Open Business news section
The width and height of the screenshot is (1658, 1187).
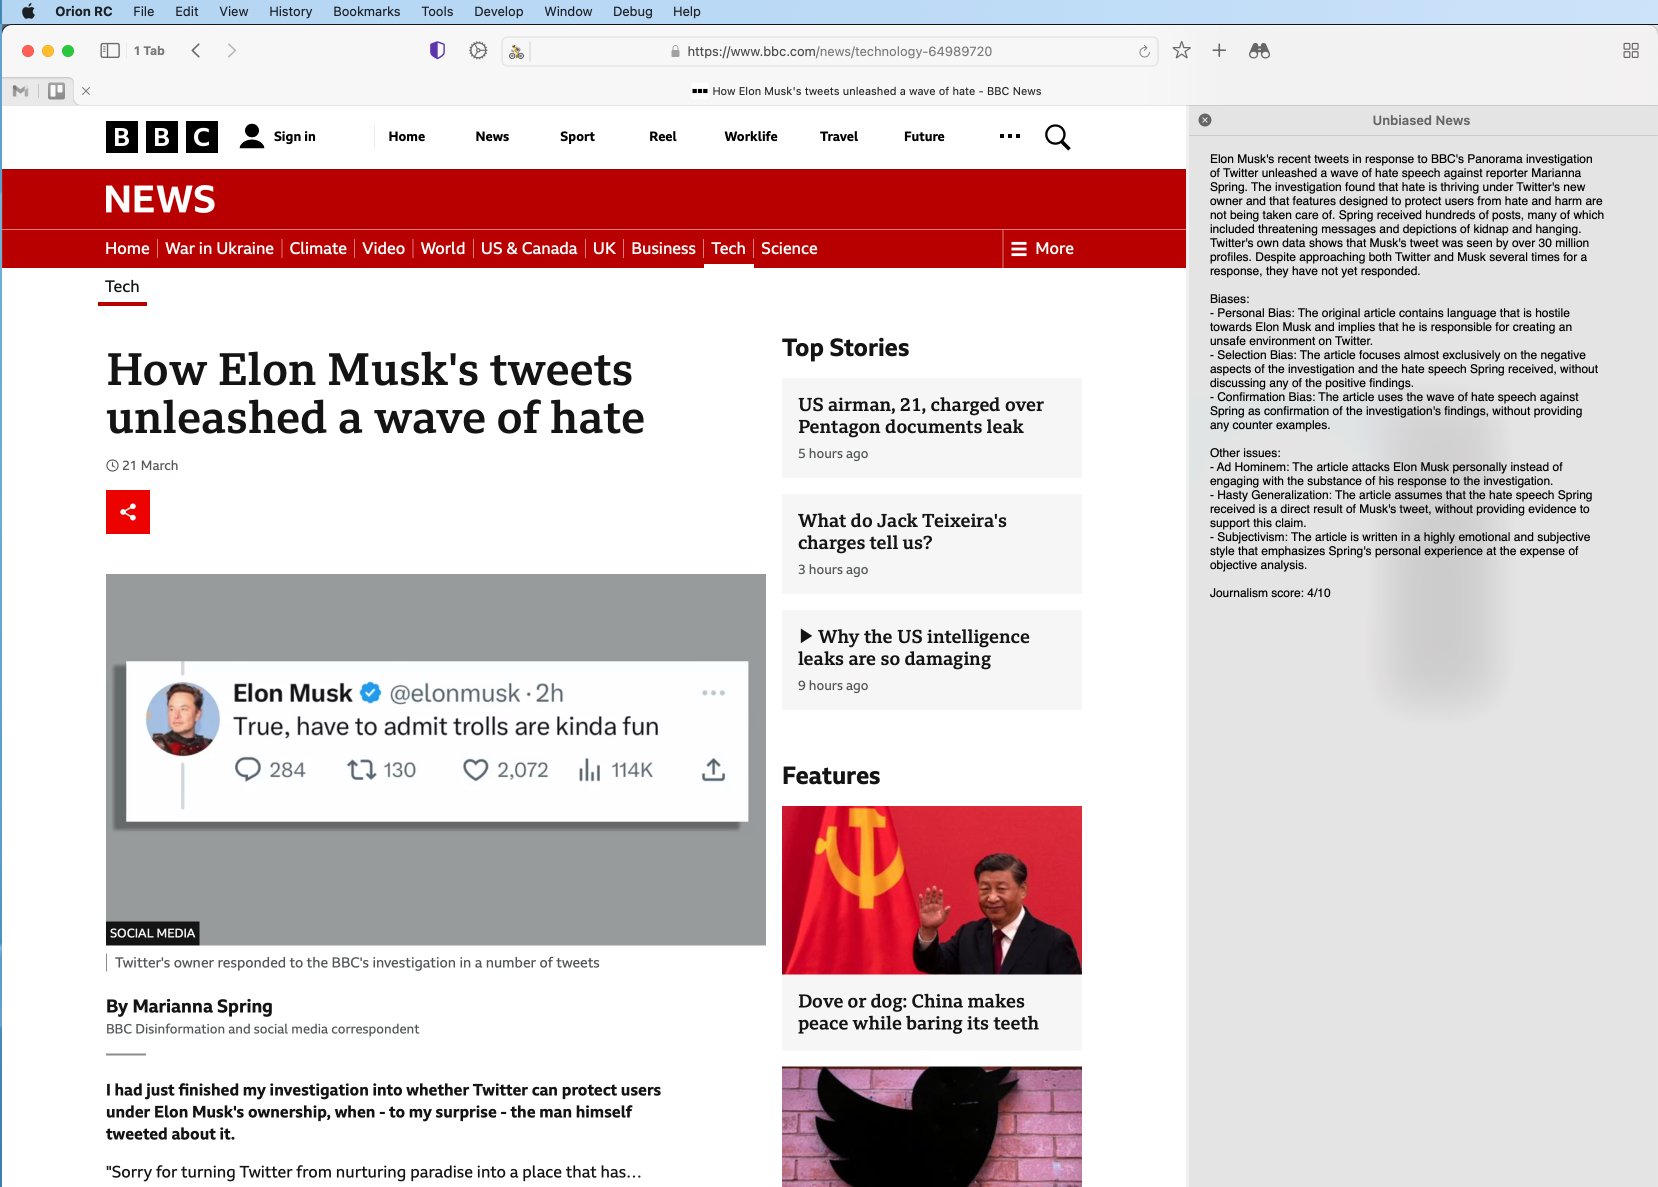click(x=663, y=249)
